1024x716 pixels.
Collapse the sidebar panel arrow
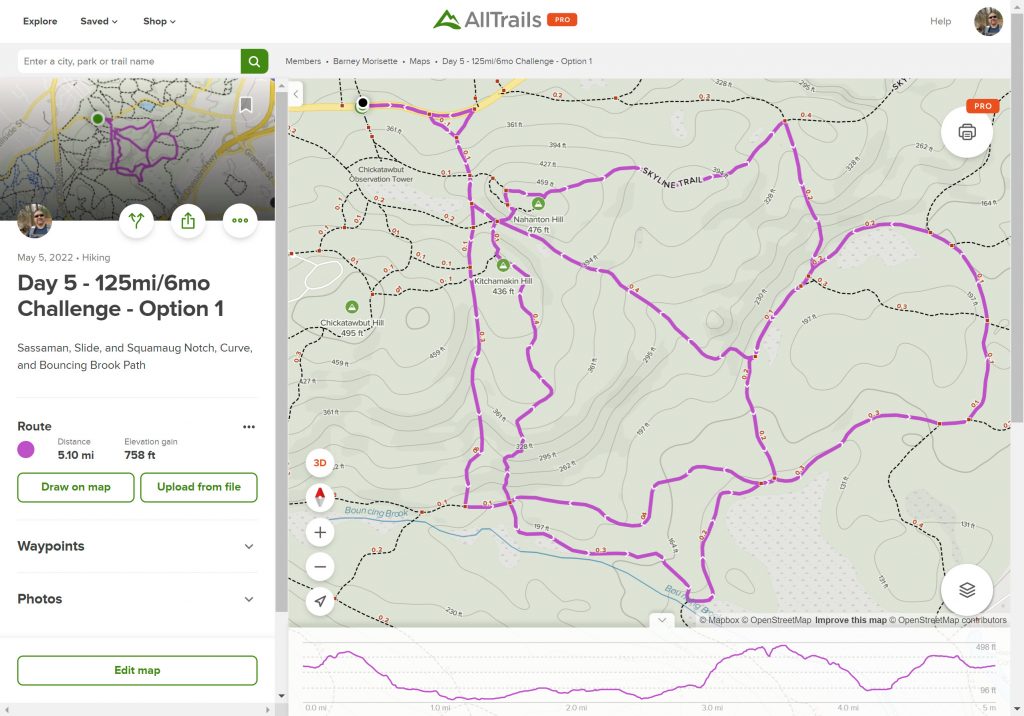(x=296, y=94)
